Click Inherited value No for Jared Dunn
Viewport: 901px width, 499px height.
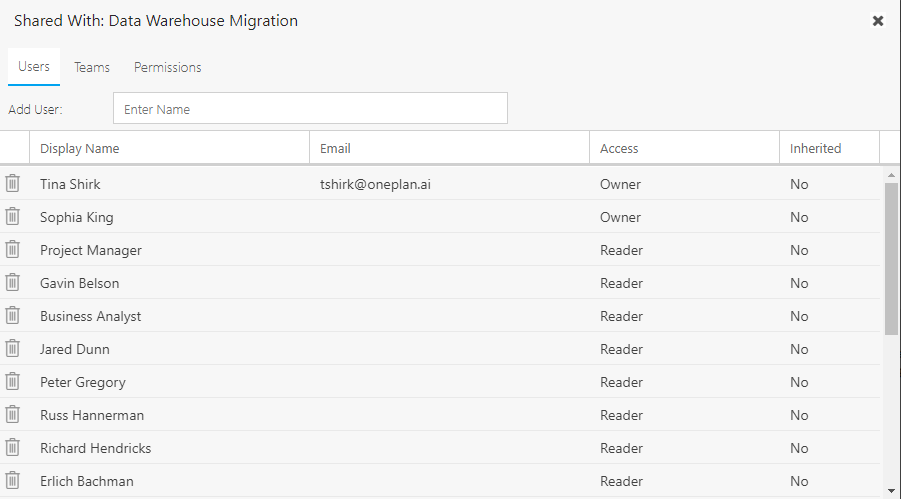point(829,349)
